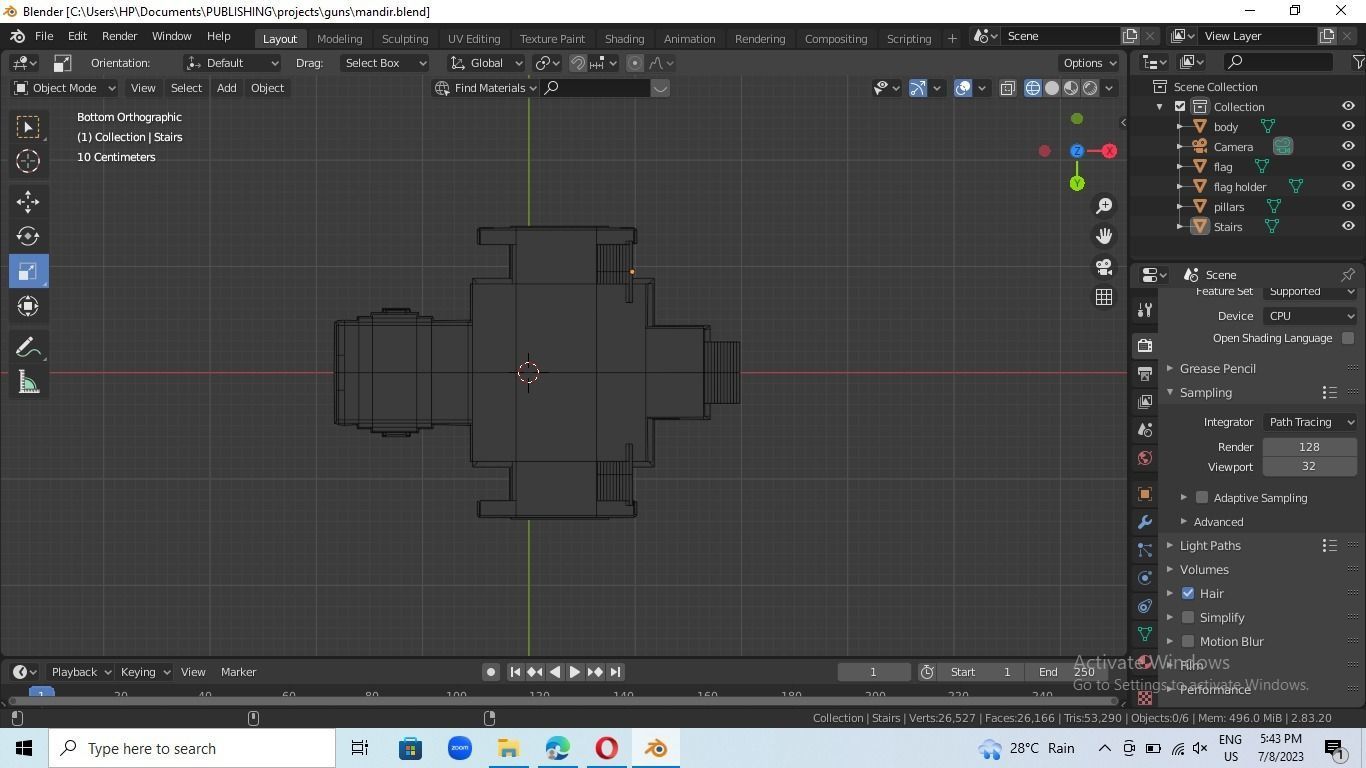1366x768 pixels.
Task: Play the animation forward
Action: click(574, 672)
